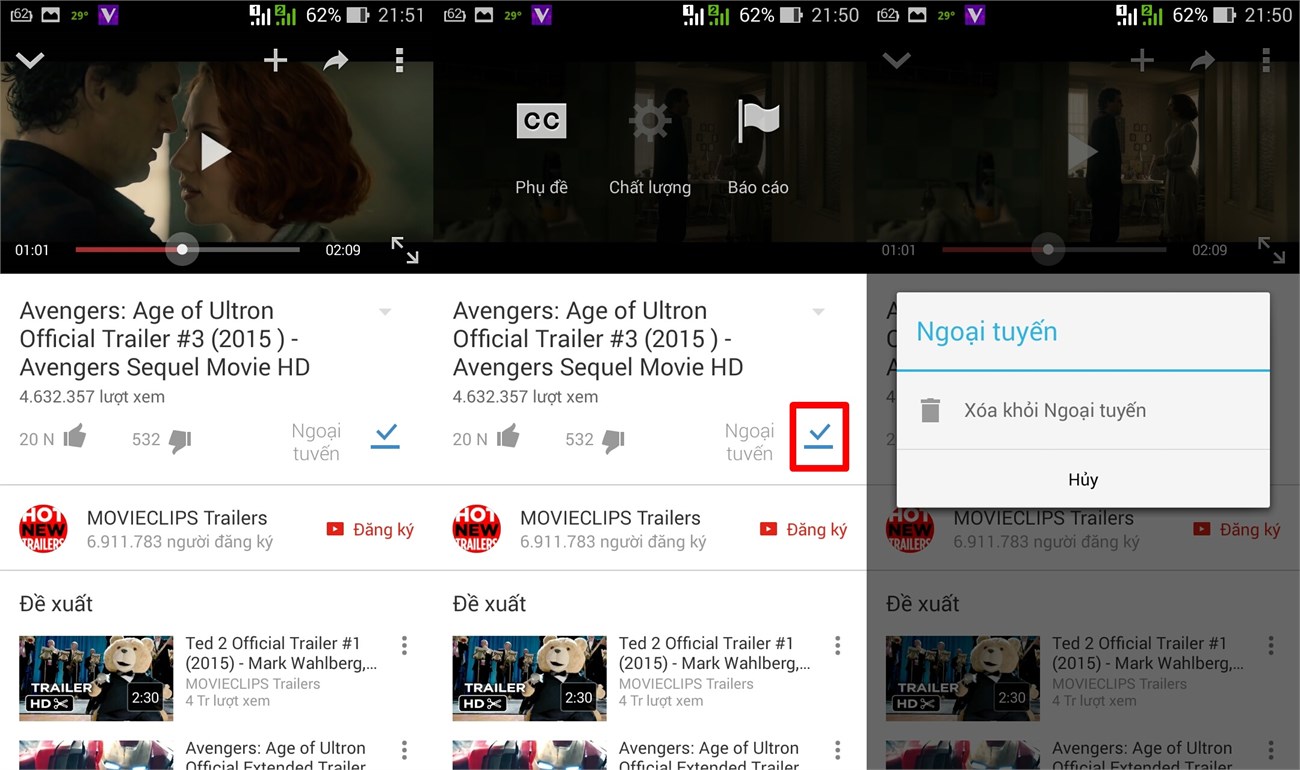Viewport: 1300px width, 770px height.
Task: Choose Báo cáo report flag in middle screen
Action: coord(758,148)
